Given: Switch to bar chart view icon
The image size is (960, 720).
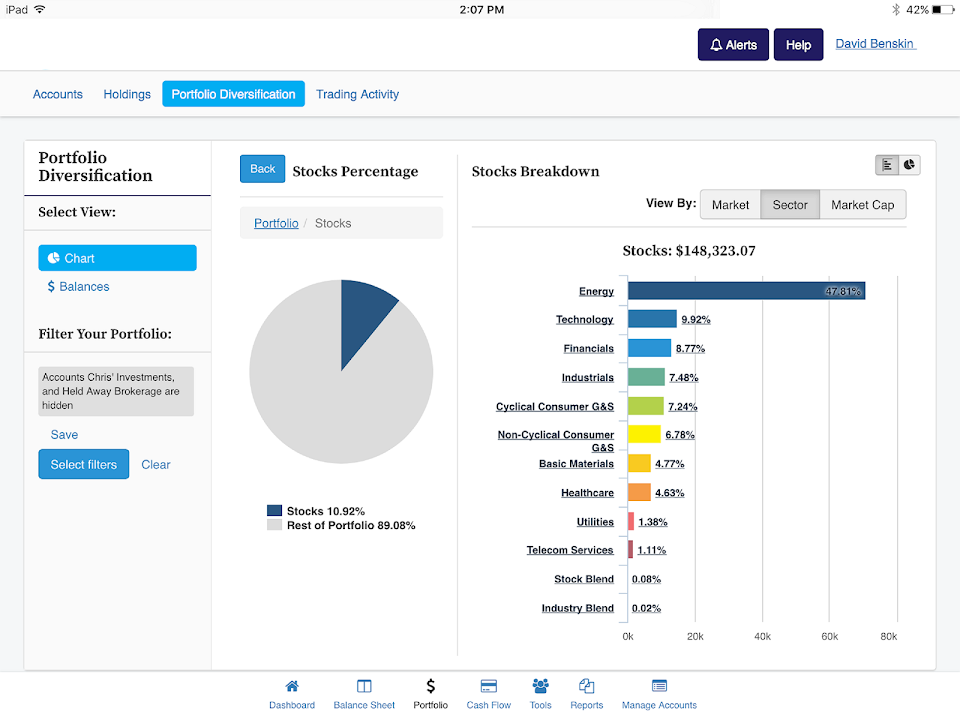Looking at the screenshot, I should pos(887,165).
